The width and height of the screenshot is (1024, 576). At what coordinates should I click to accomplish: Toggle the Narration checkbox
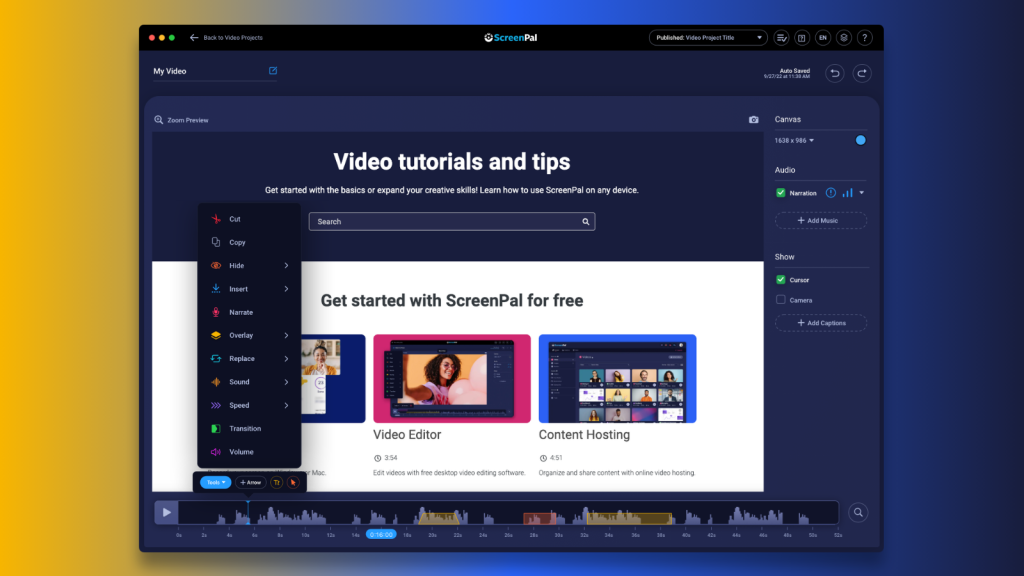(780, 193)
